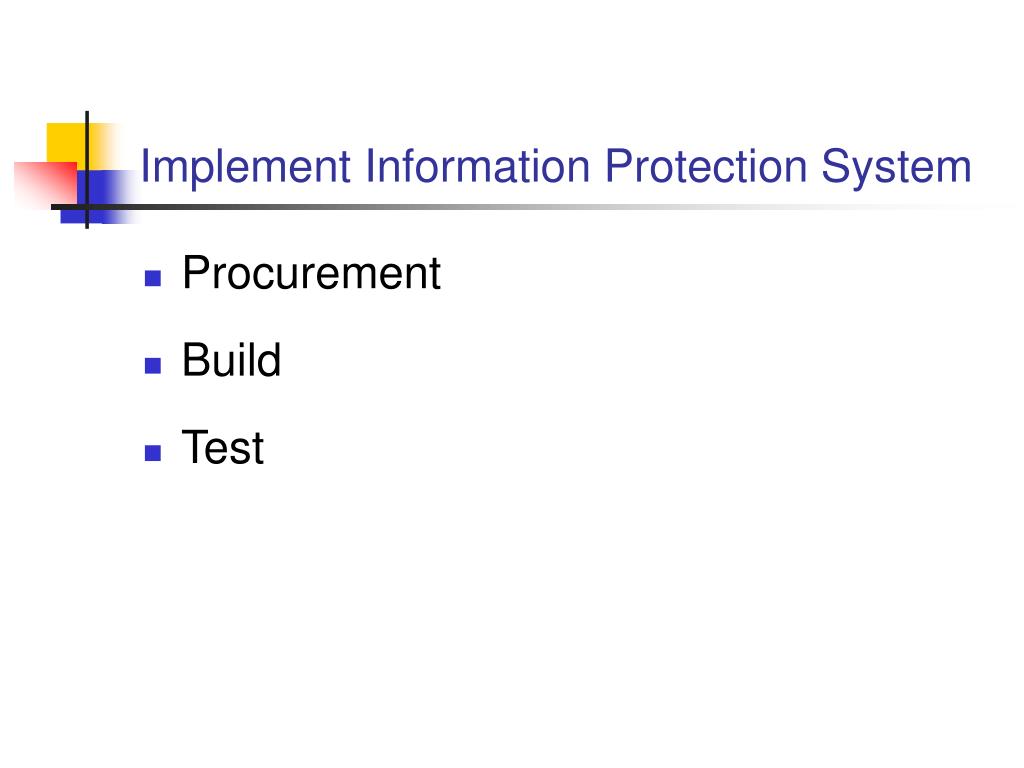Click the capital I of Implement
The image size is (1024, 768).
click(x=144, y=166)
